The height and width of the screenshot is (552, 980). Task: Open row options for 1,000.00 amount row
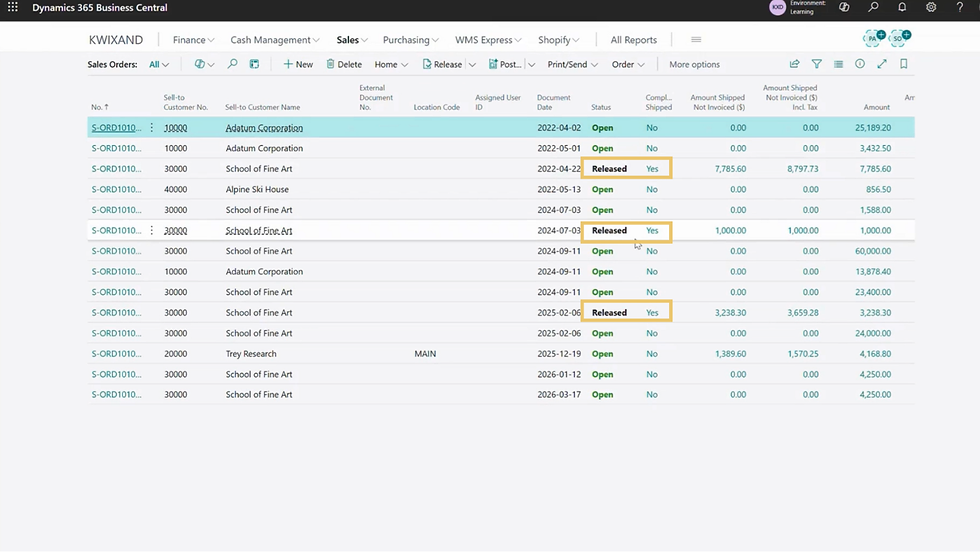(x=151, y=230)
